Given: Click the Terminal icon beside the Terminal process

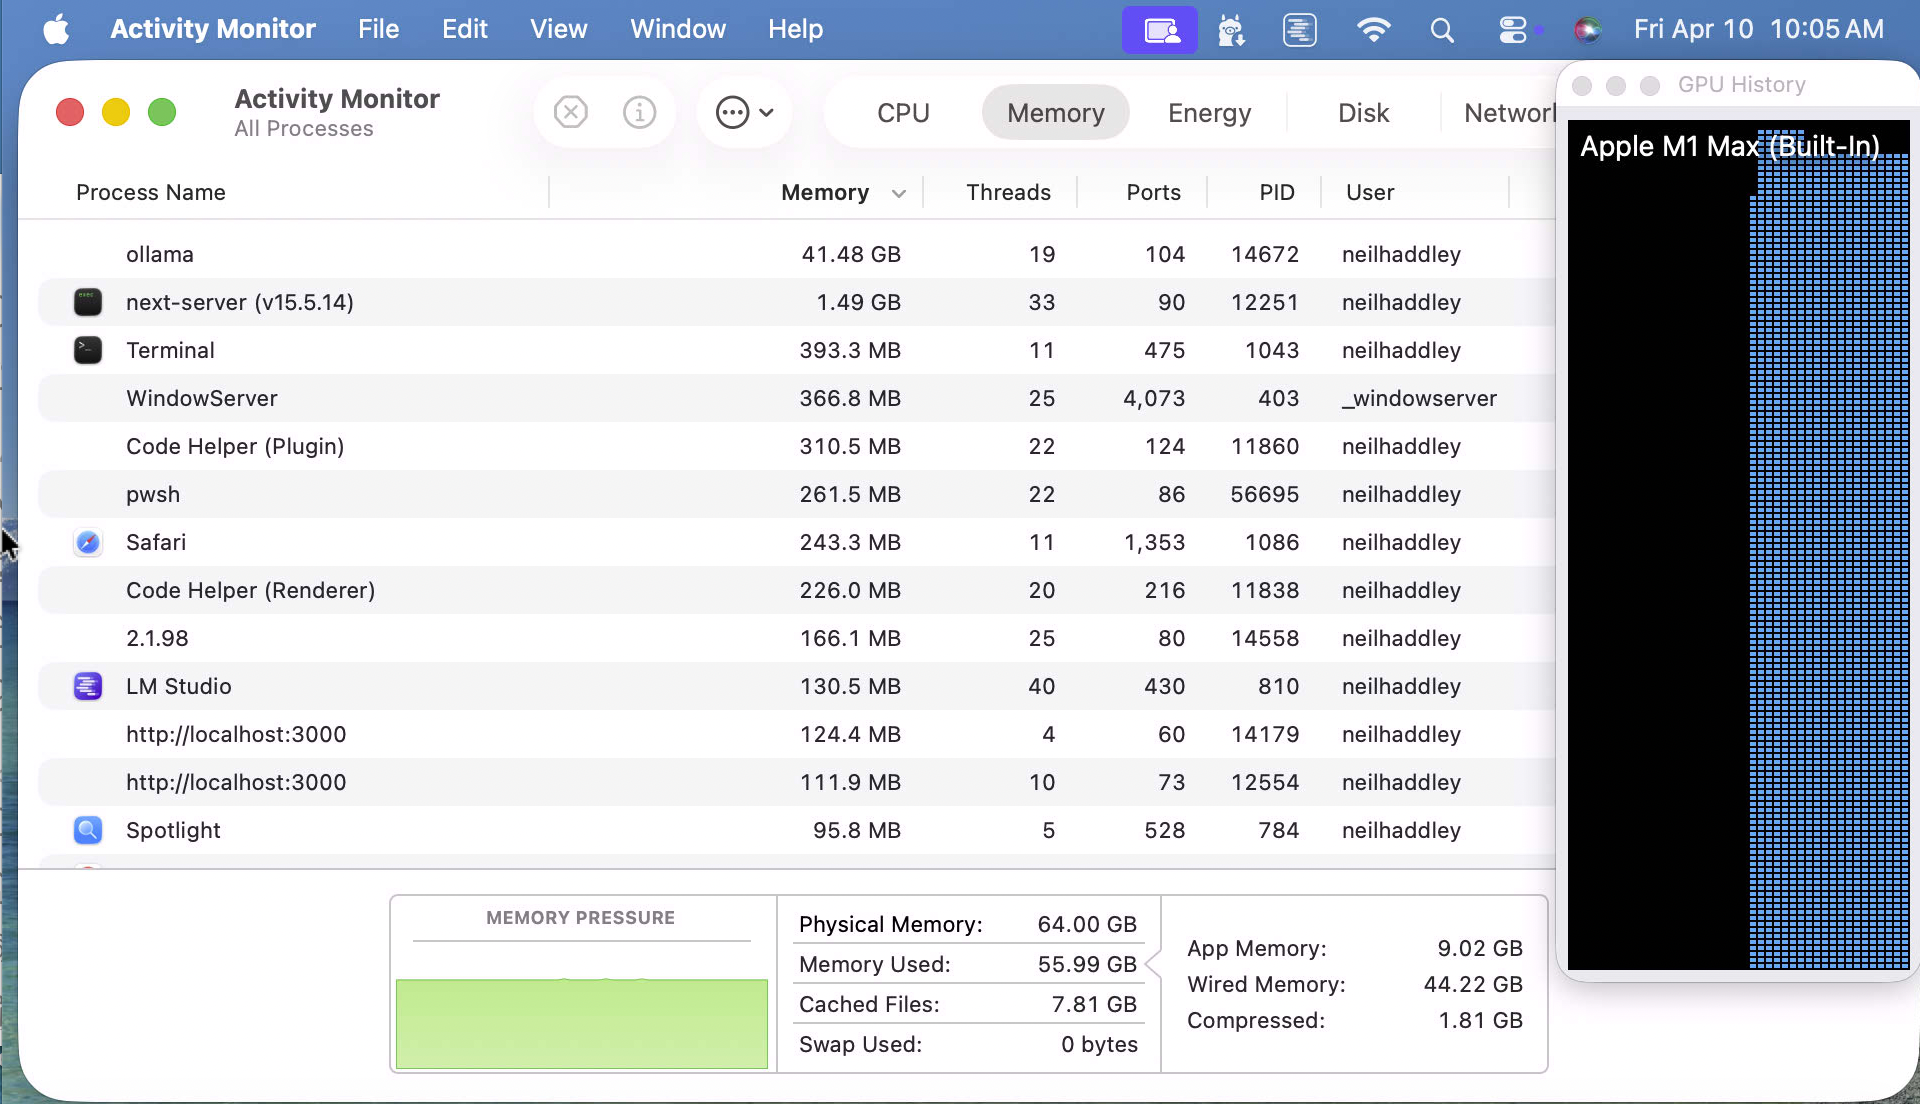Looking at the screenshot, I should (x=88, y=350).
